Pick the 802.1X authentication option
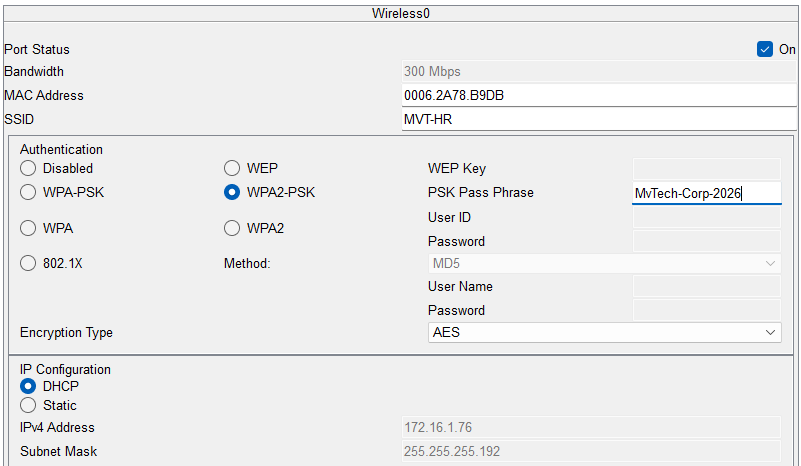Viewport: 801px width, 466px height. click(28, 263)
